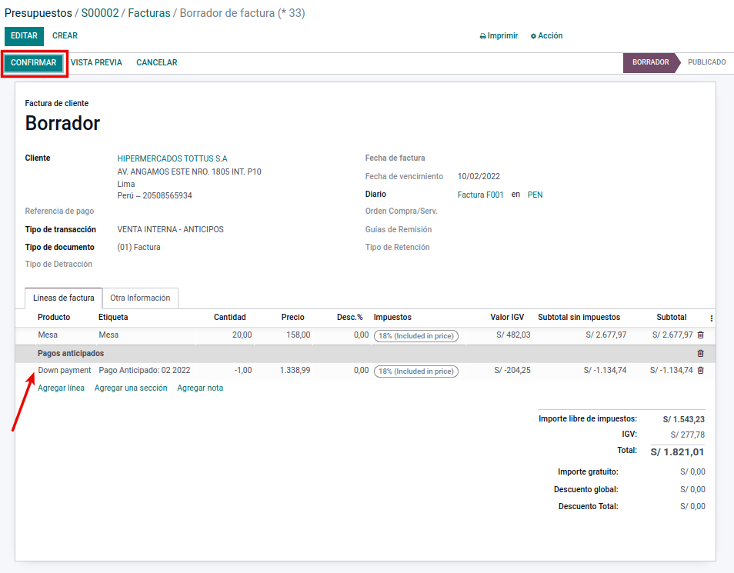
Task: Switch to Otra Información tab
Action: click(140, 298)
